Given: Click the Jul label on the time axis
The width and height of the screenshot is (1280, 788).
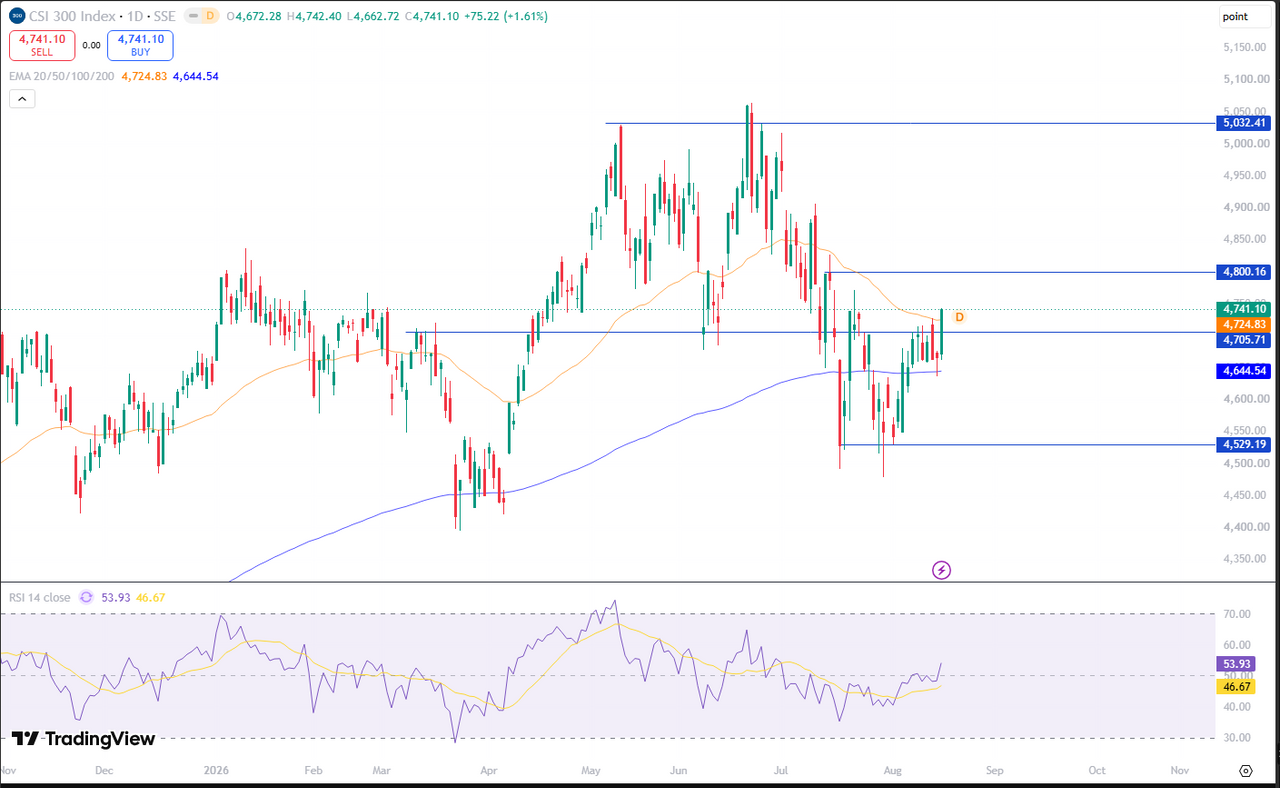Looking at the screenshot, I should coord(780,770).
